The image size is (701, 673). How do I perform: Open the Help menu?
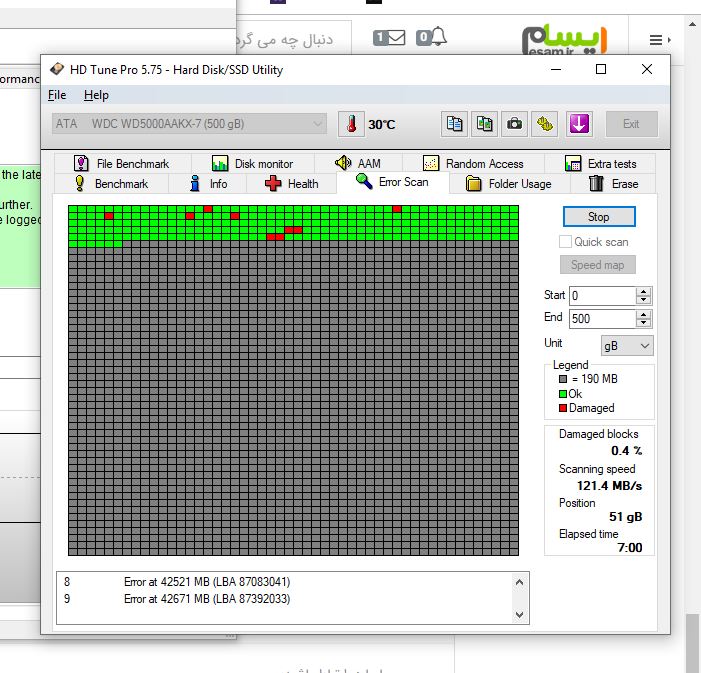tap(96, 95)
